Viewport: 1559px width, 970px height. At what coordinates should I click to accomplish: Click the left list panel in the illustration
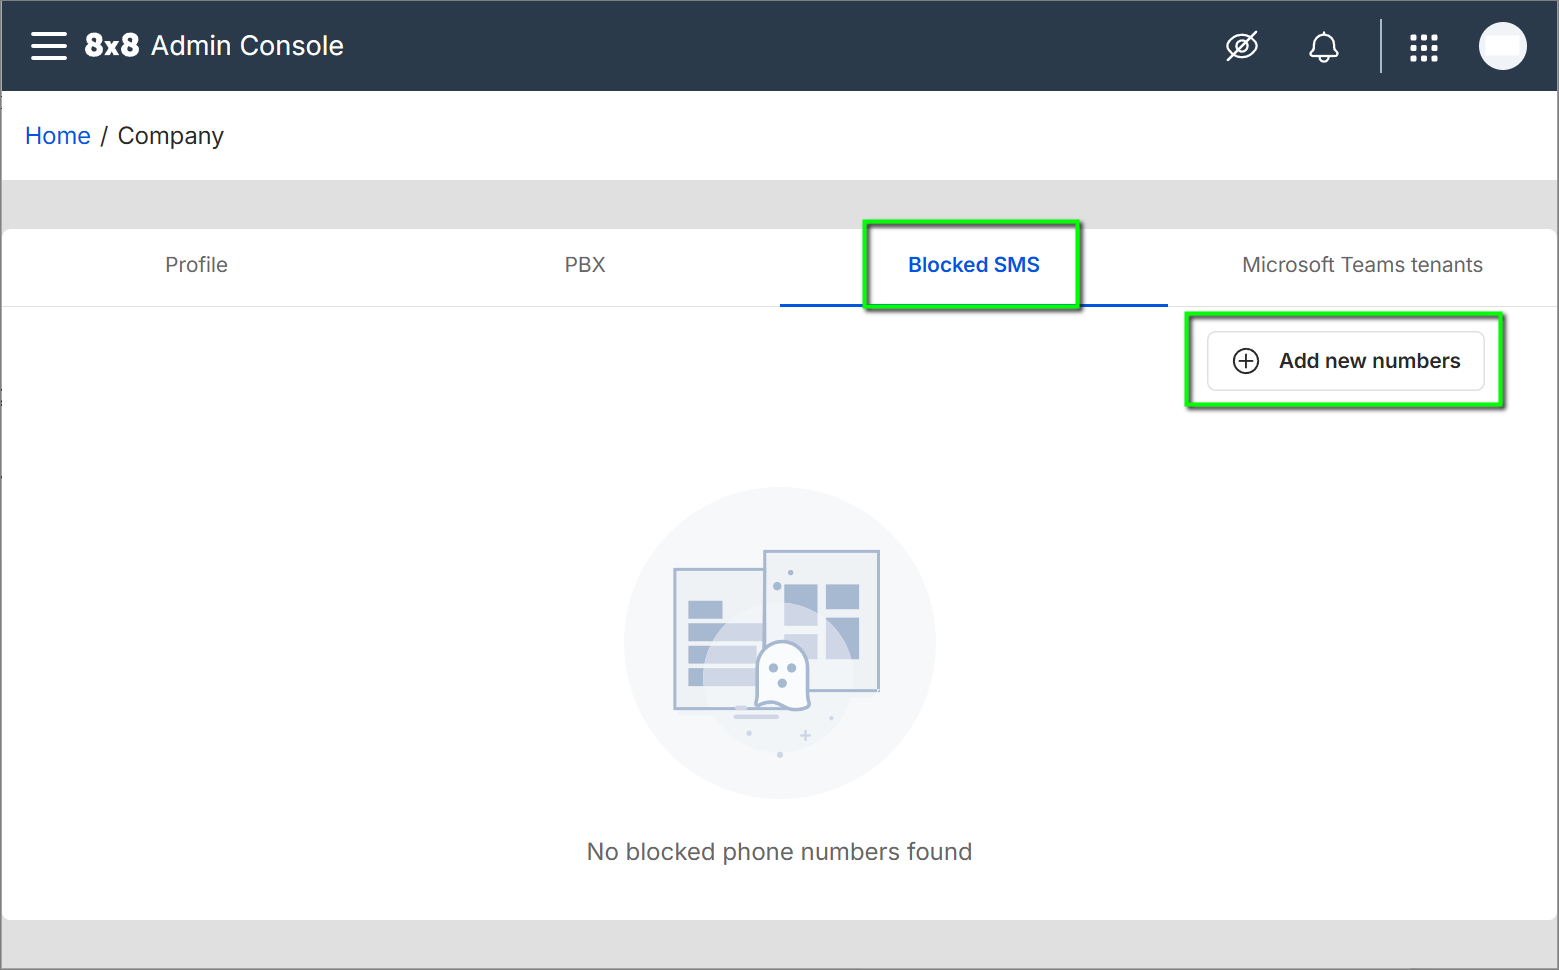pos(712,640)
